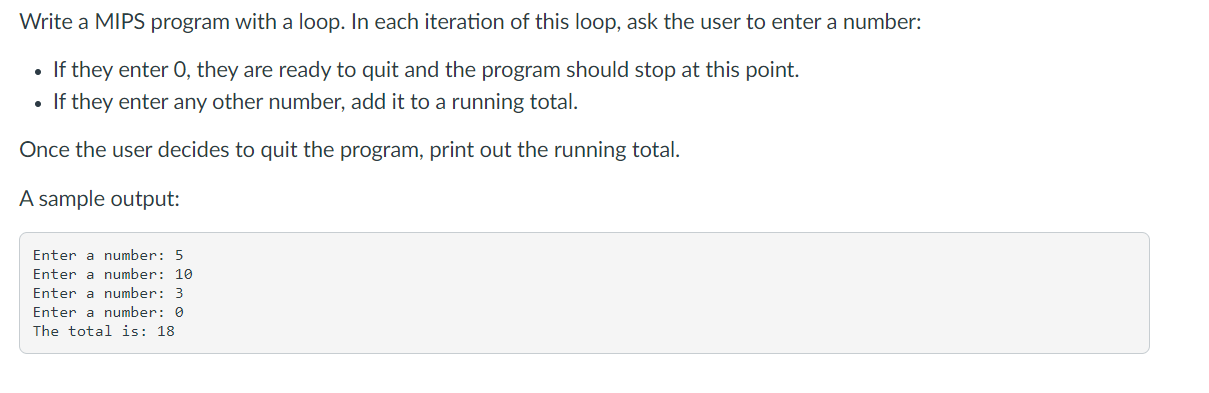Click the 'Enter a number: 10' line
Screen dimensions: 1209x393
pyautogui.click(x=113, y=274)
